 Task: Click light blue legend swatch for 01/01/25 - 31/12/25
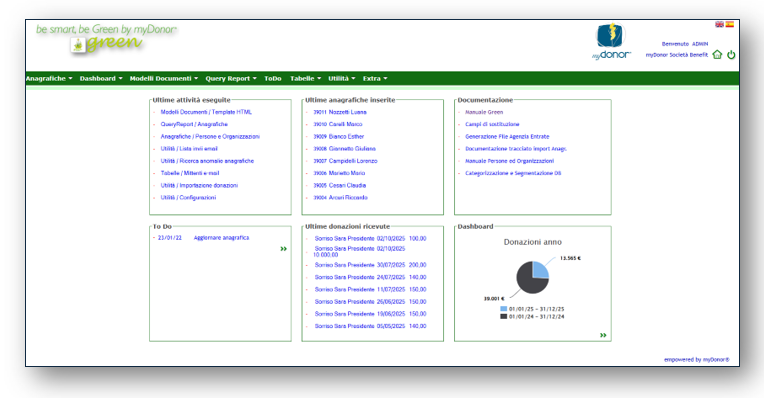(503, 309)
